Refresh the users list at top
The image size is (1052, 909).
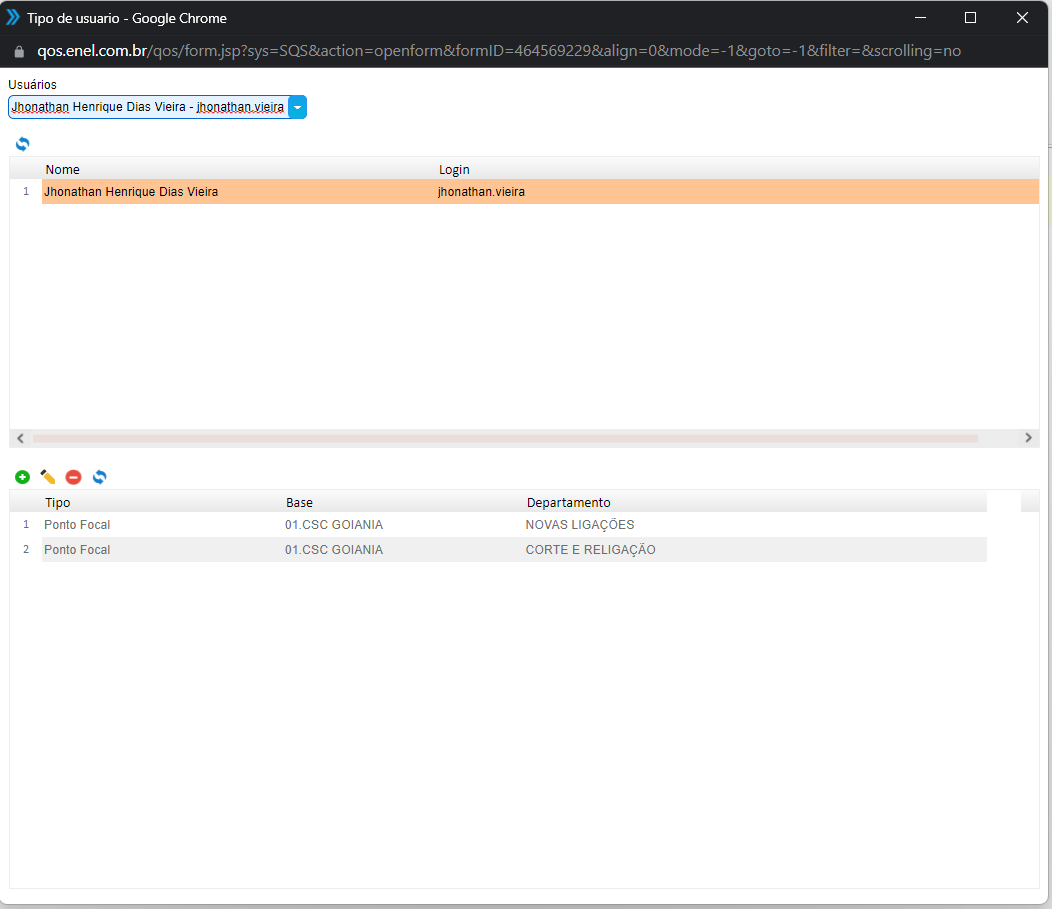[x=22, y=144]
